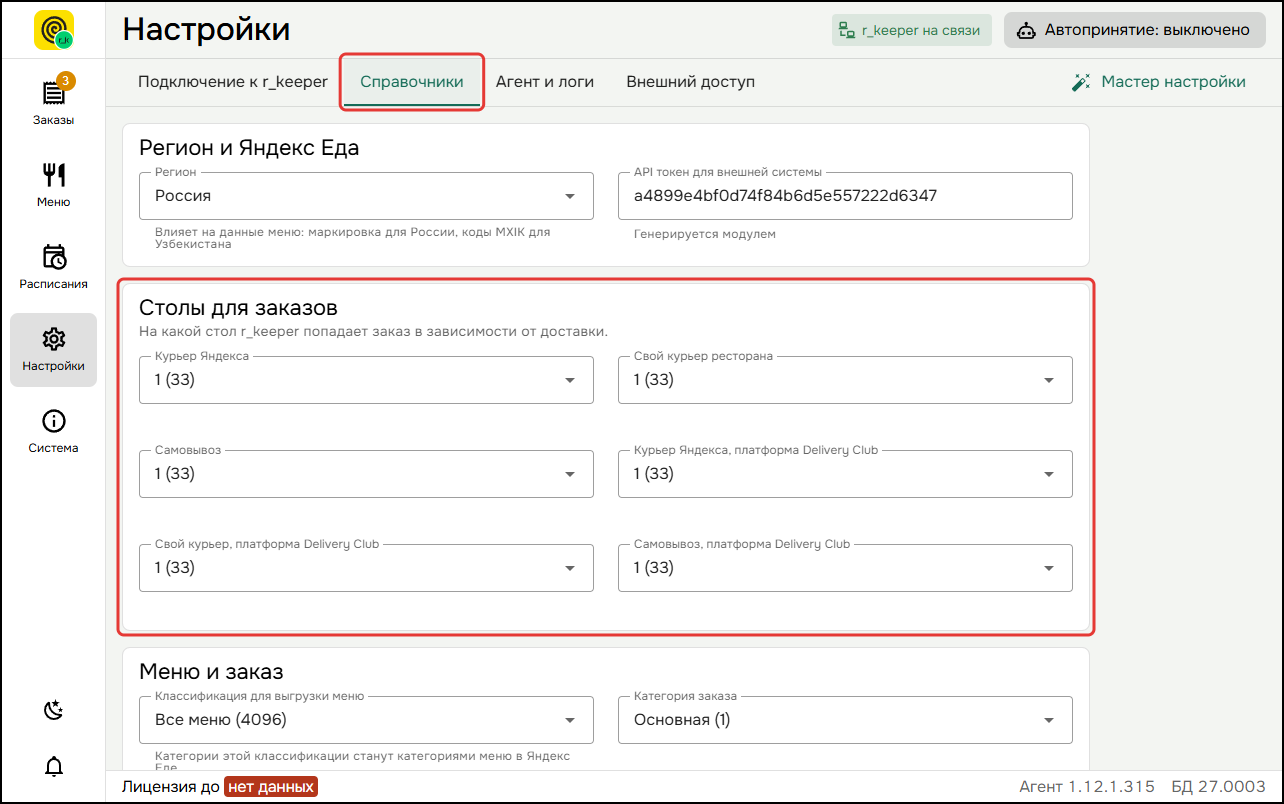
Task: Expand the Категория заказа dropdown
Action: [x=845, y=720]
